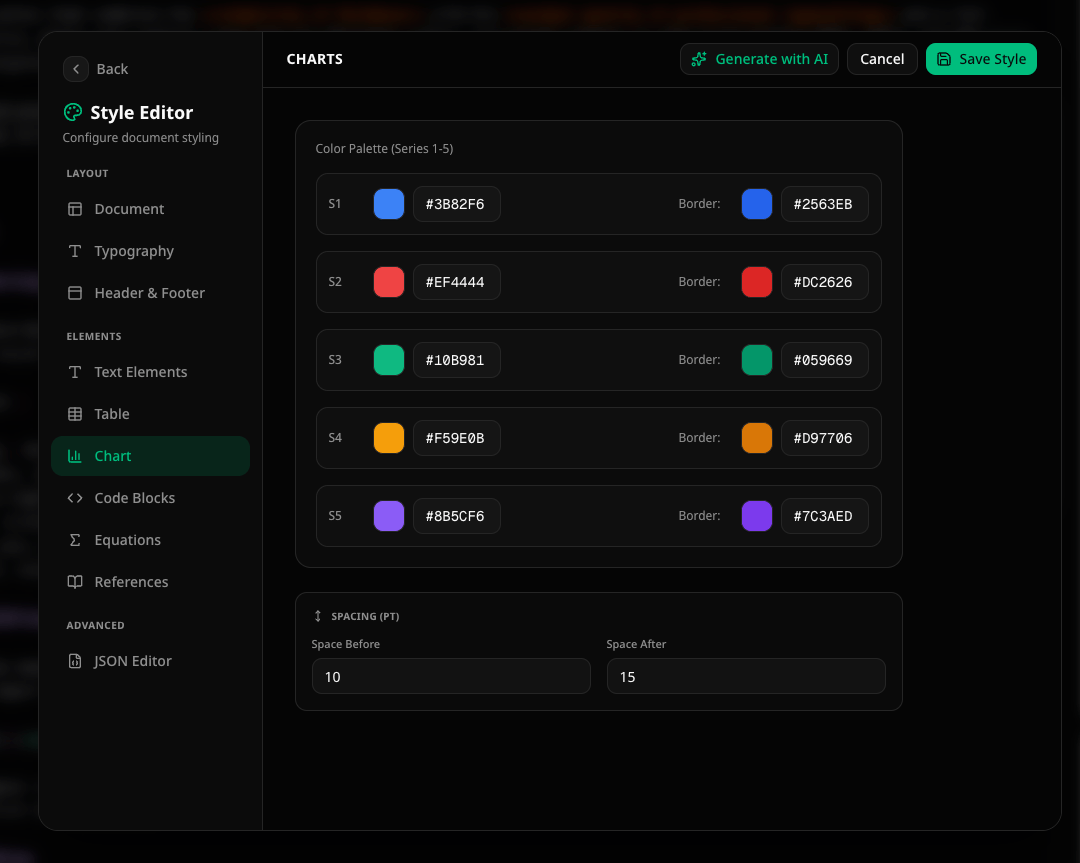
Task: Edit the #EF4444 hex field
Action: pos(457,282)
